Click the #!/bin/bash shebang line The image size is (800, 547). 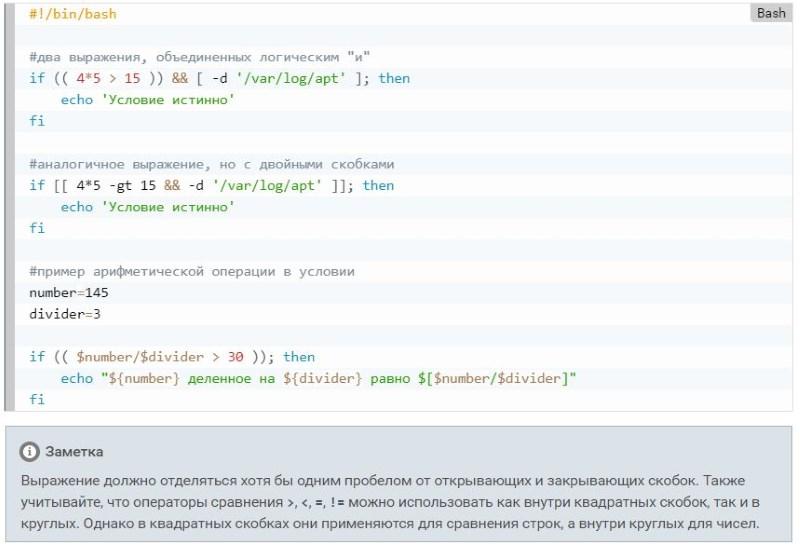(73, 14)
